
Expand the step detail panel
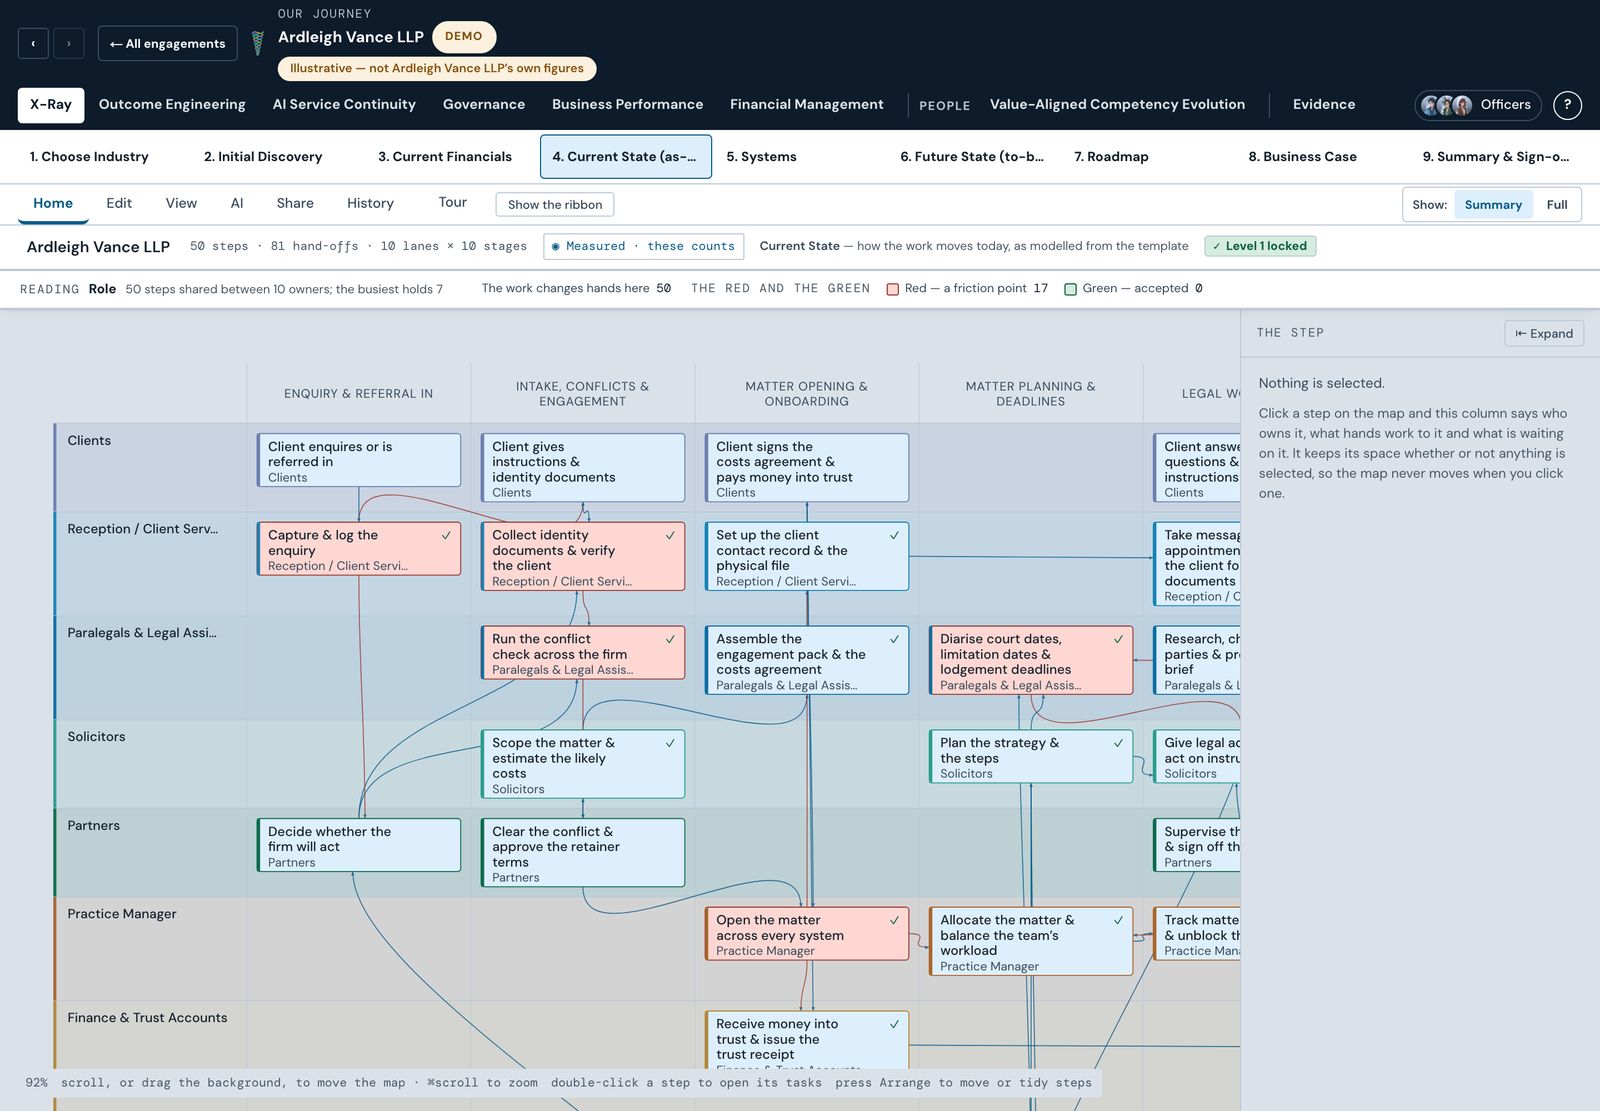tap(1544, 333)
